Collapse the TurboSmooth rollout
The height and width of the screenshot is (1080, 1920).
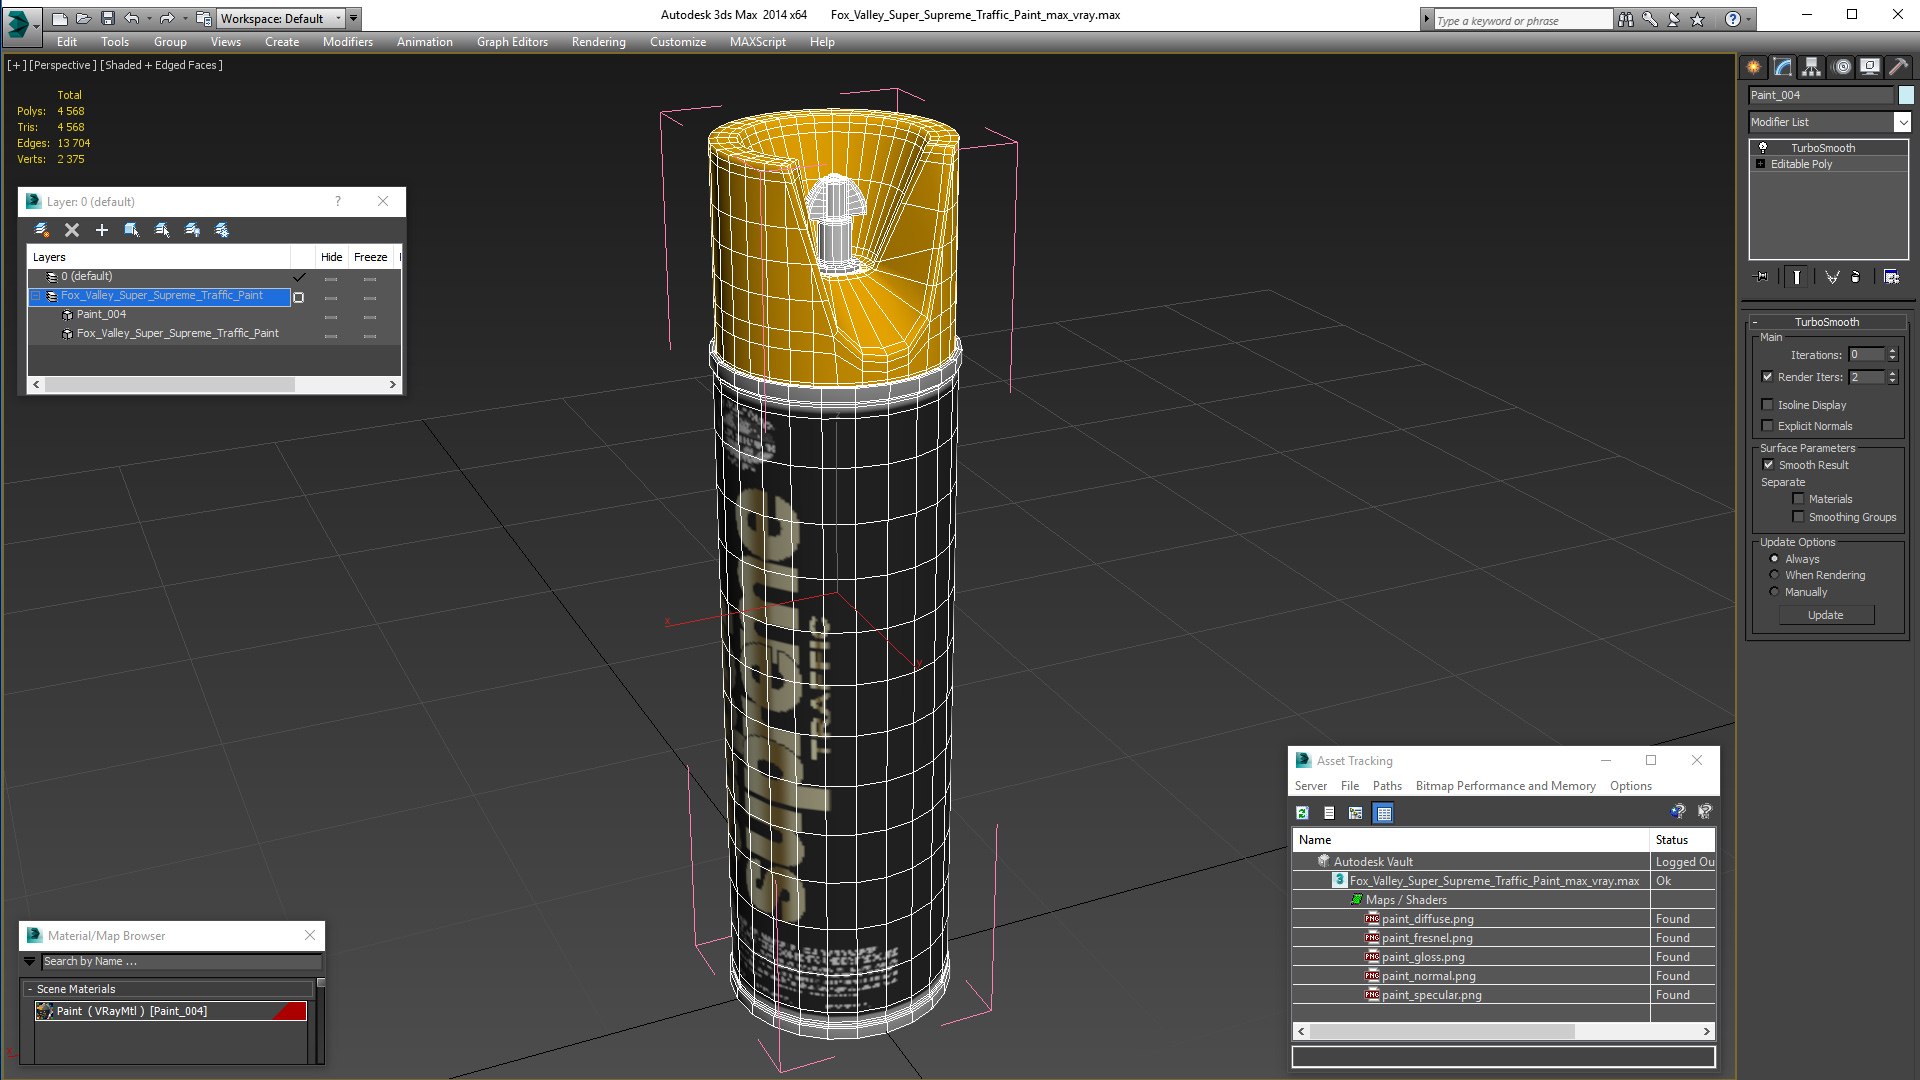pyautogui.click(x=1755, y=322)
